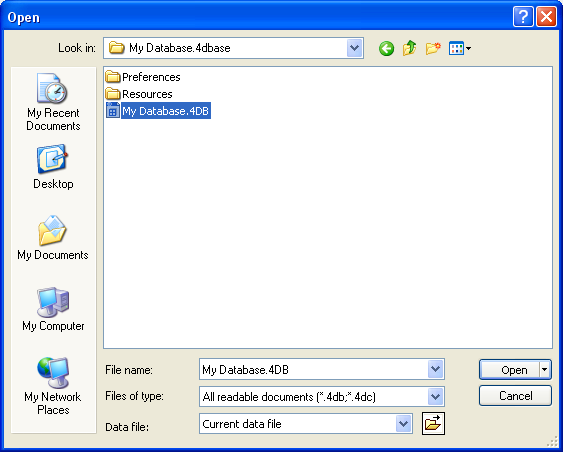The height and width of the screenshot is (452, 563).
Task: Click the Open button
Action: coord(510,369)
